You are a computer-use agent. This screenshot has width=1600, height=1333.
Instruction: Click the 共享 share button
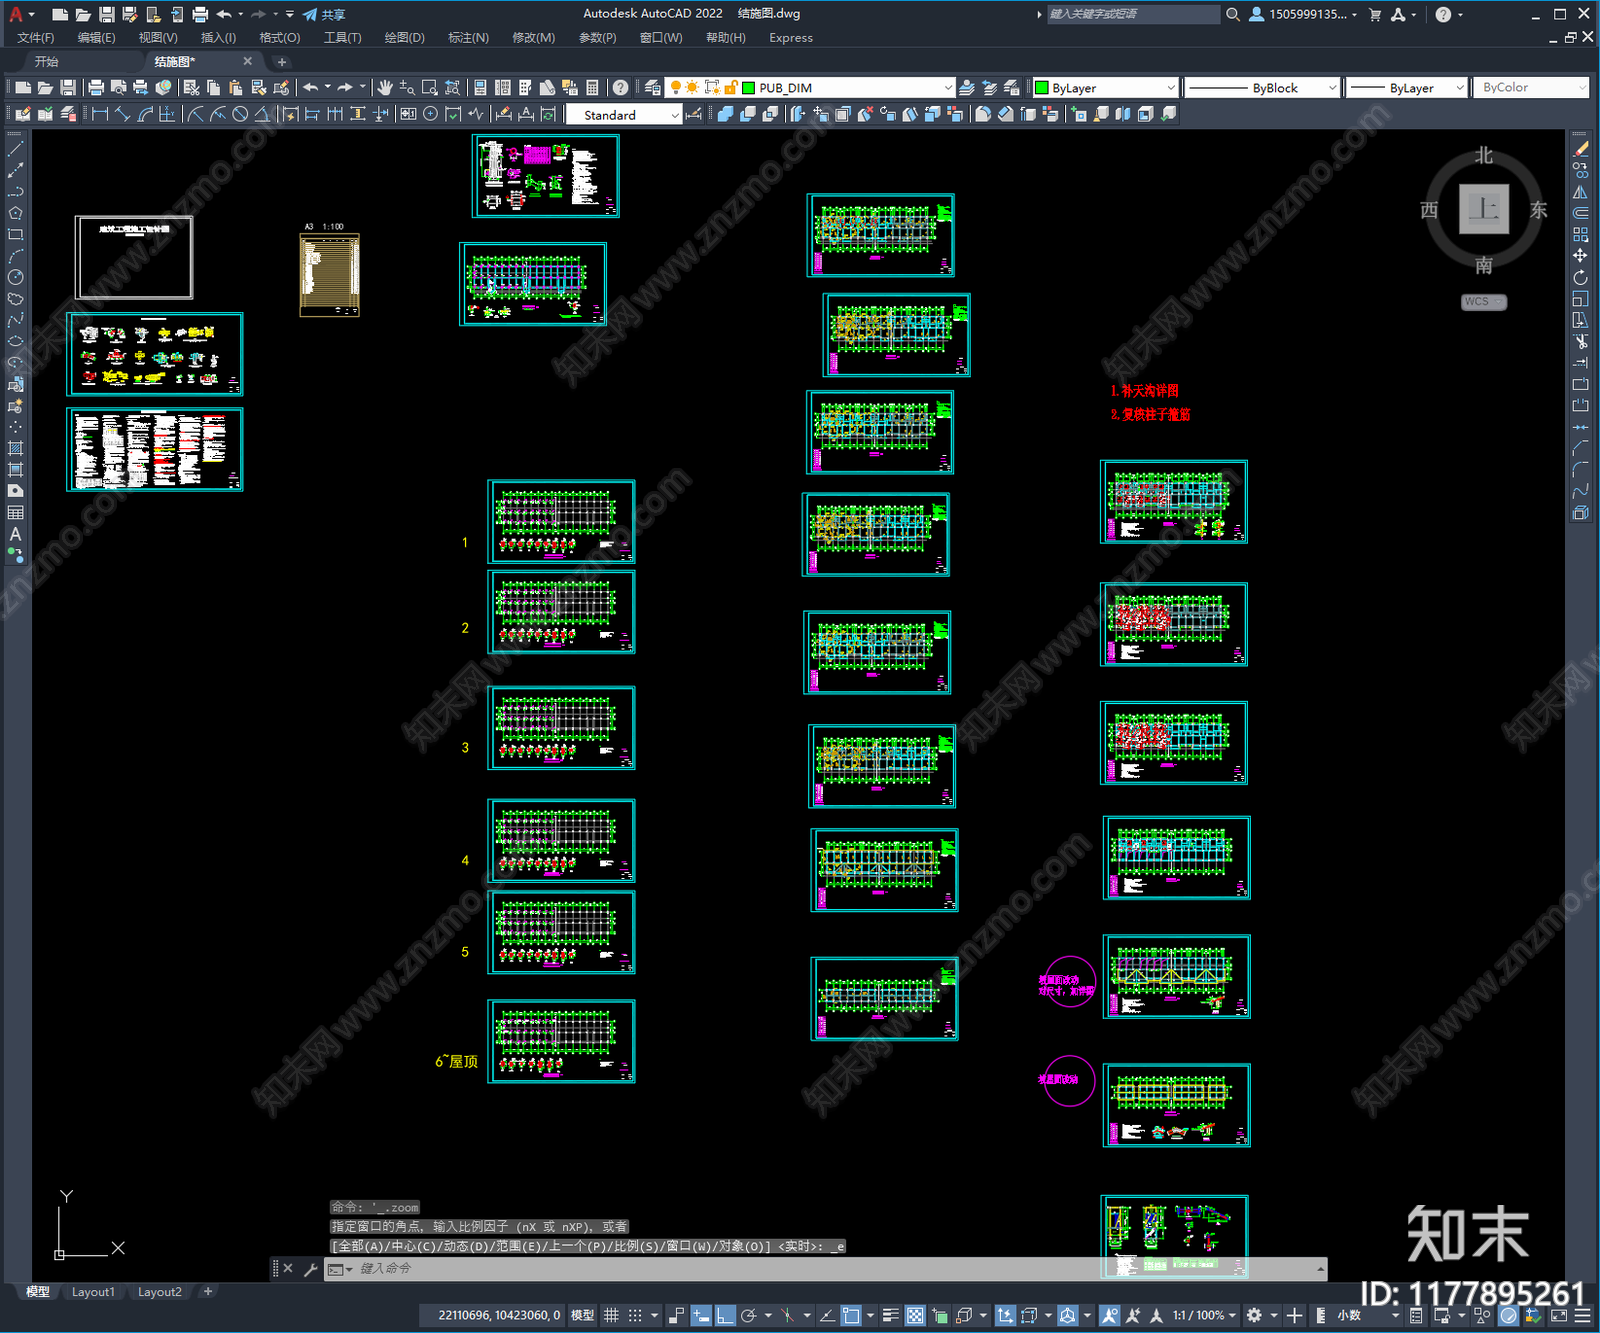[324, 14]
